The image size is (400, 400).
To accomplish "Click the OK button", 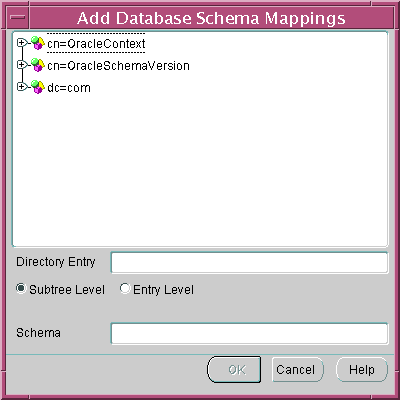I will click(234, 369).
